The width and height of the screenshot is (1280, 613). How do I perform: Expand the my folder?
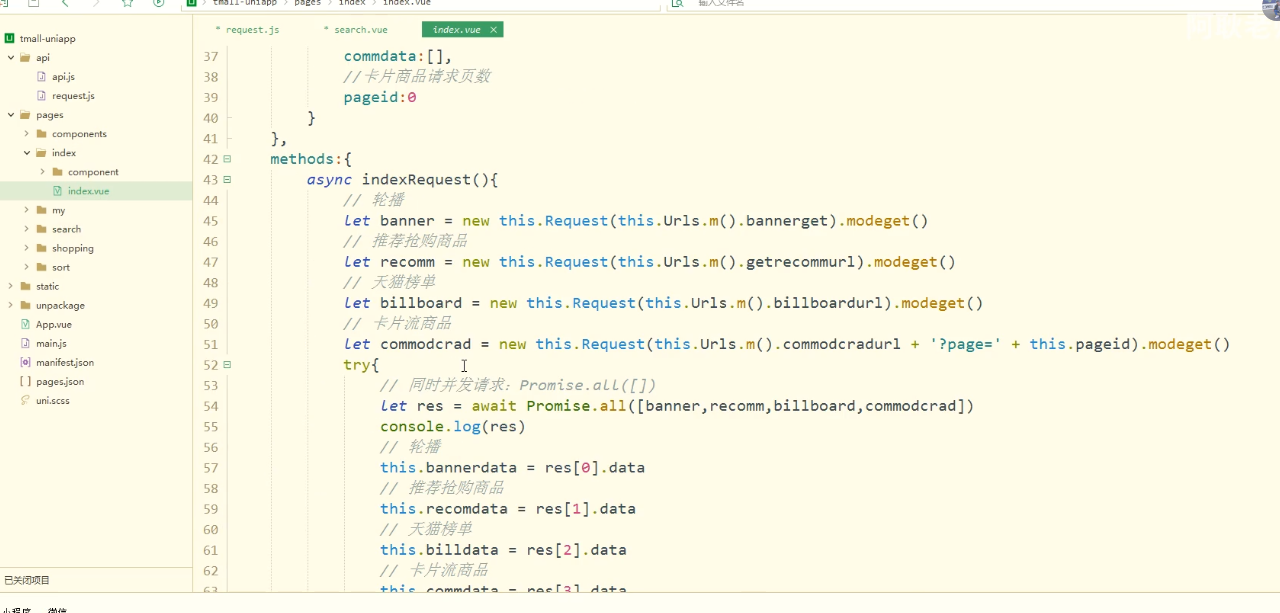pos(27,210)
